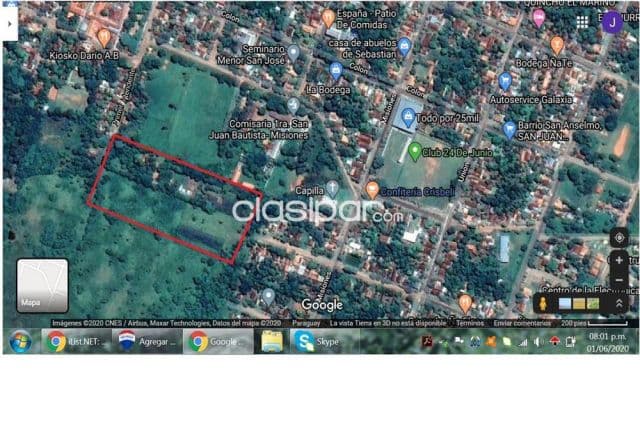
Task: Open the Barrio San Anselmo cart pin
Action: point(509,131)
